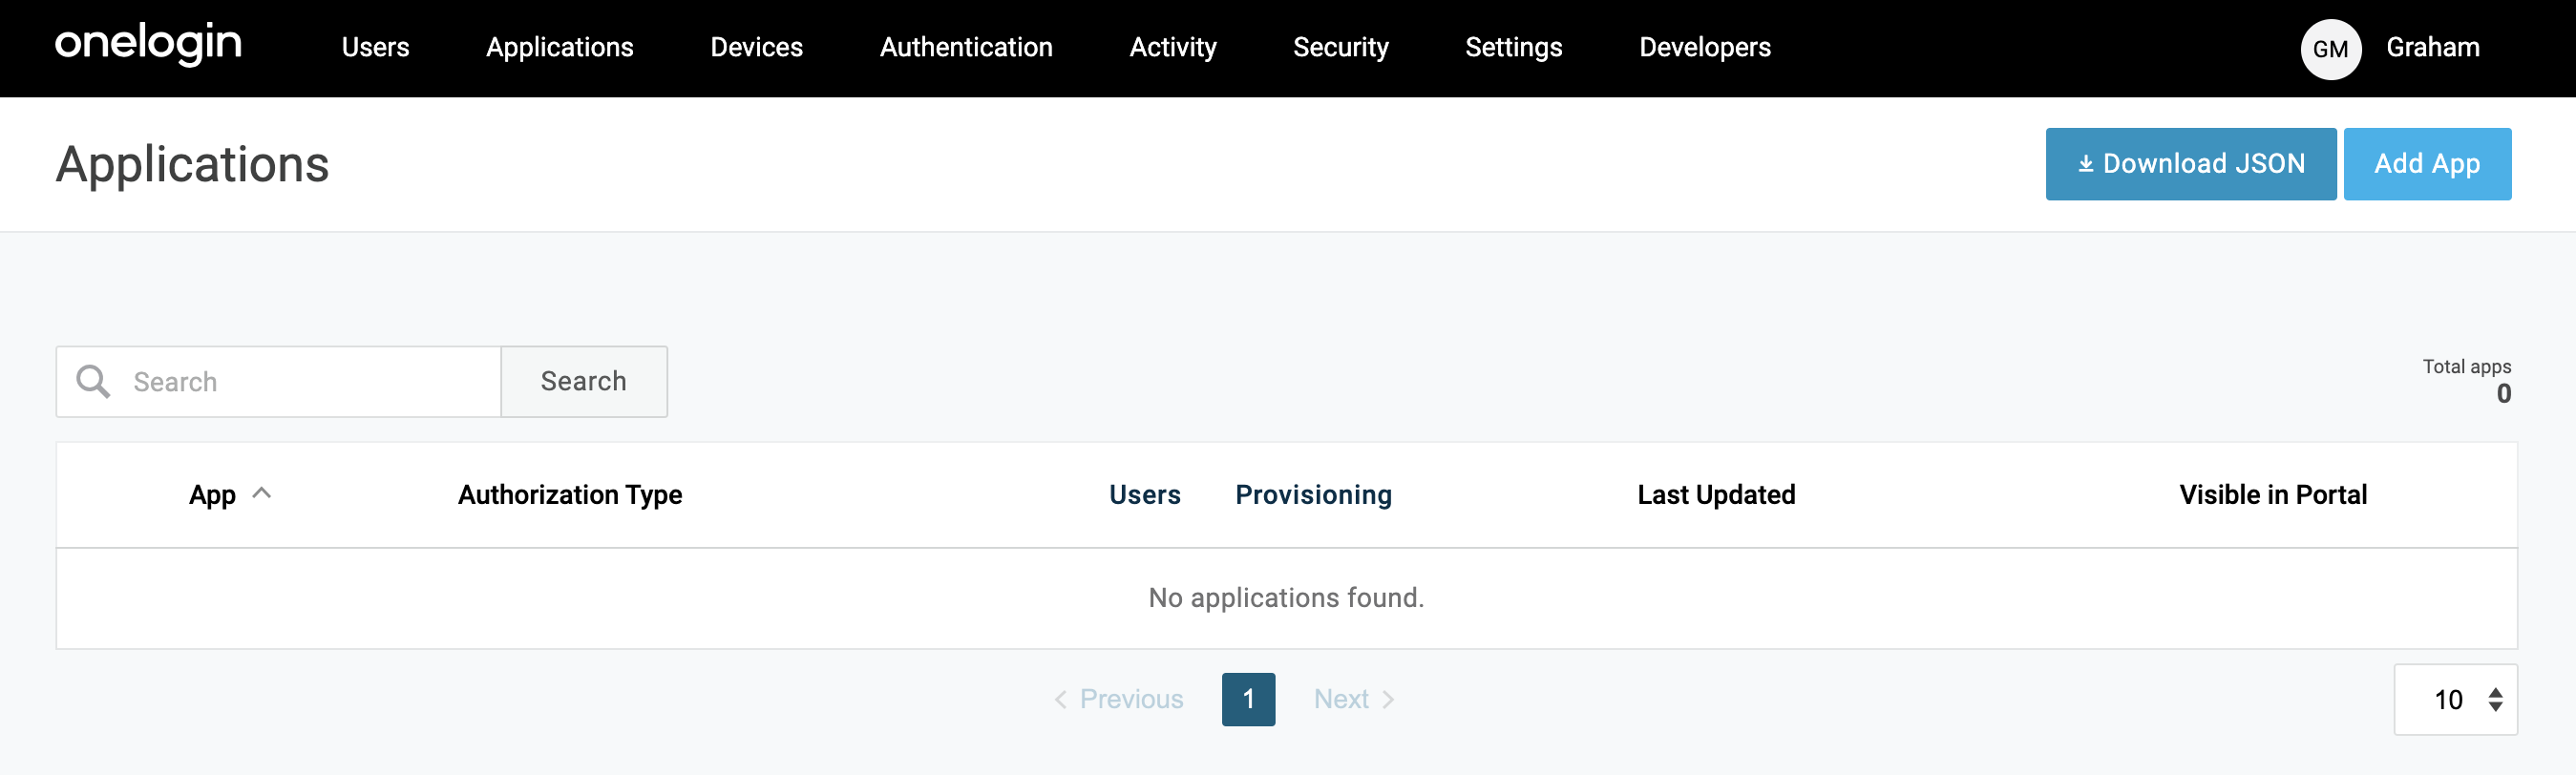The width and height of the screenshot is (2576, 775).
Task: Click the Search button
Action: (584, 382)
